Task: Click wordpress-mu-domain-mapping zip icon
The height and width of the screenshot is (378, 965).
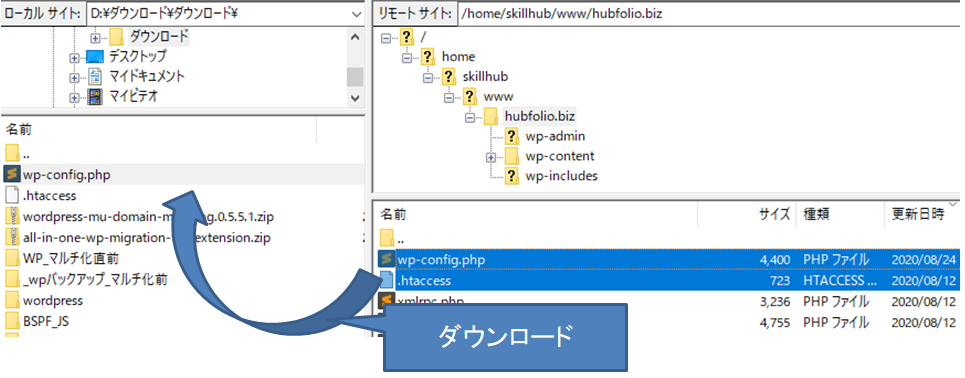Action: pos(12,217)
